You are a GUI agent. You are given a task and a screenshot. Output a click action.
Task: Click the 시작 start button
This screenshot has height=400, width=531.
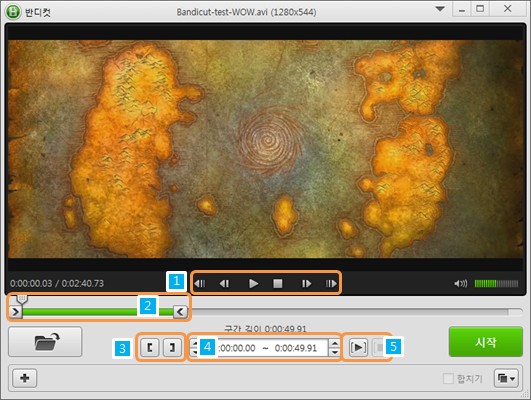(486, 342)
